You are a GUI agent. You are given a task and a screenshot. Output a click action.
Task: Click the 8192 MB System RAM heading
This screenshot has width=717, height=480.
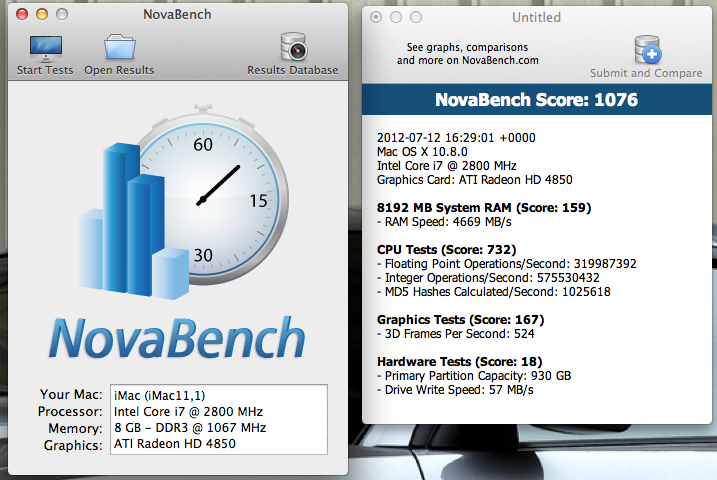point(484,208)
